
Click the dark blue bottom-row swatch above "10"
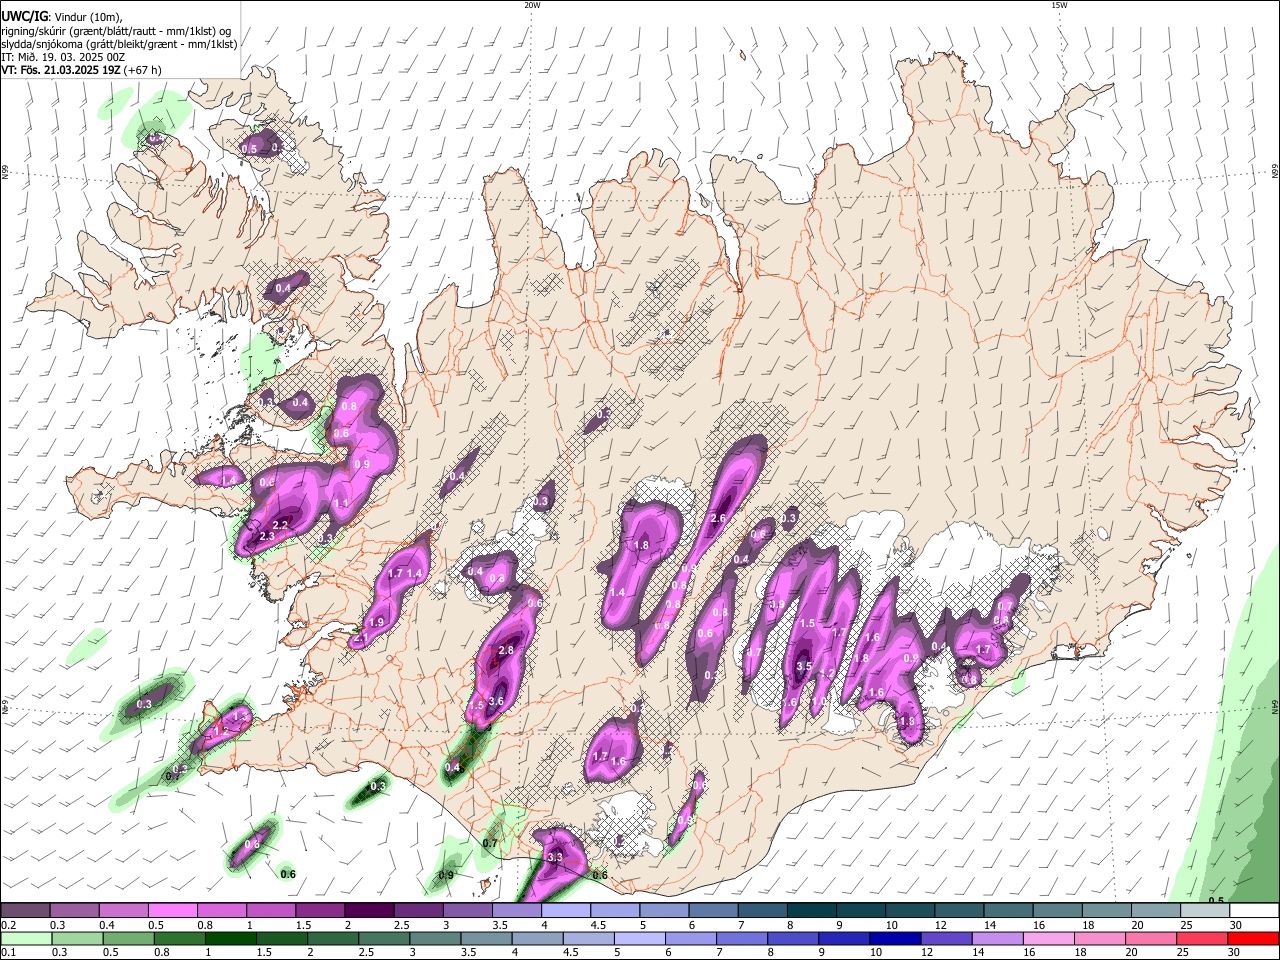(893, 939)
